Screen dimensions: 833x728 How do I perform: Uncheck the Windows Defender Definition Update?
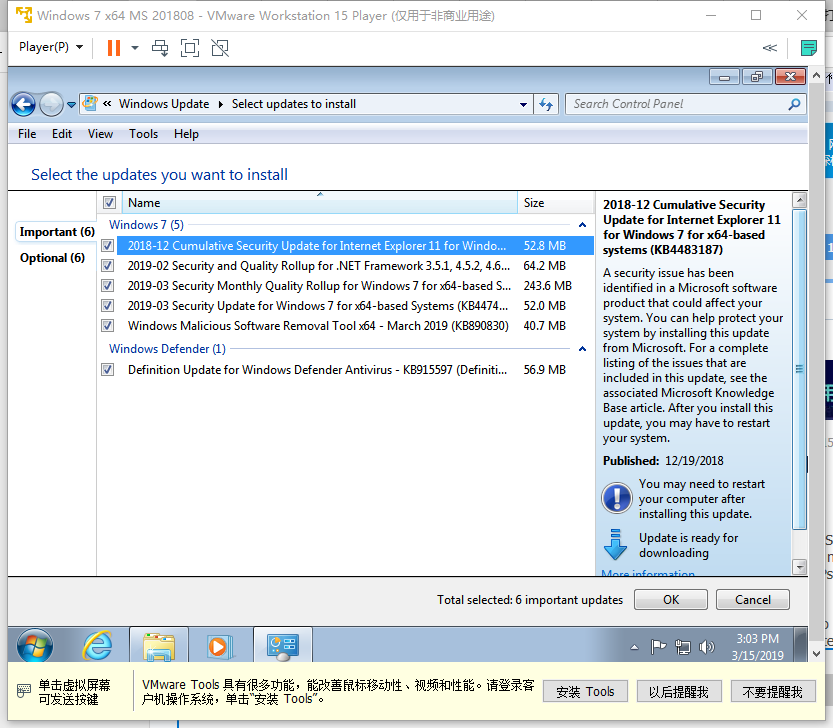[108, 369]
